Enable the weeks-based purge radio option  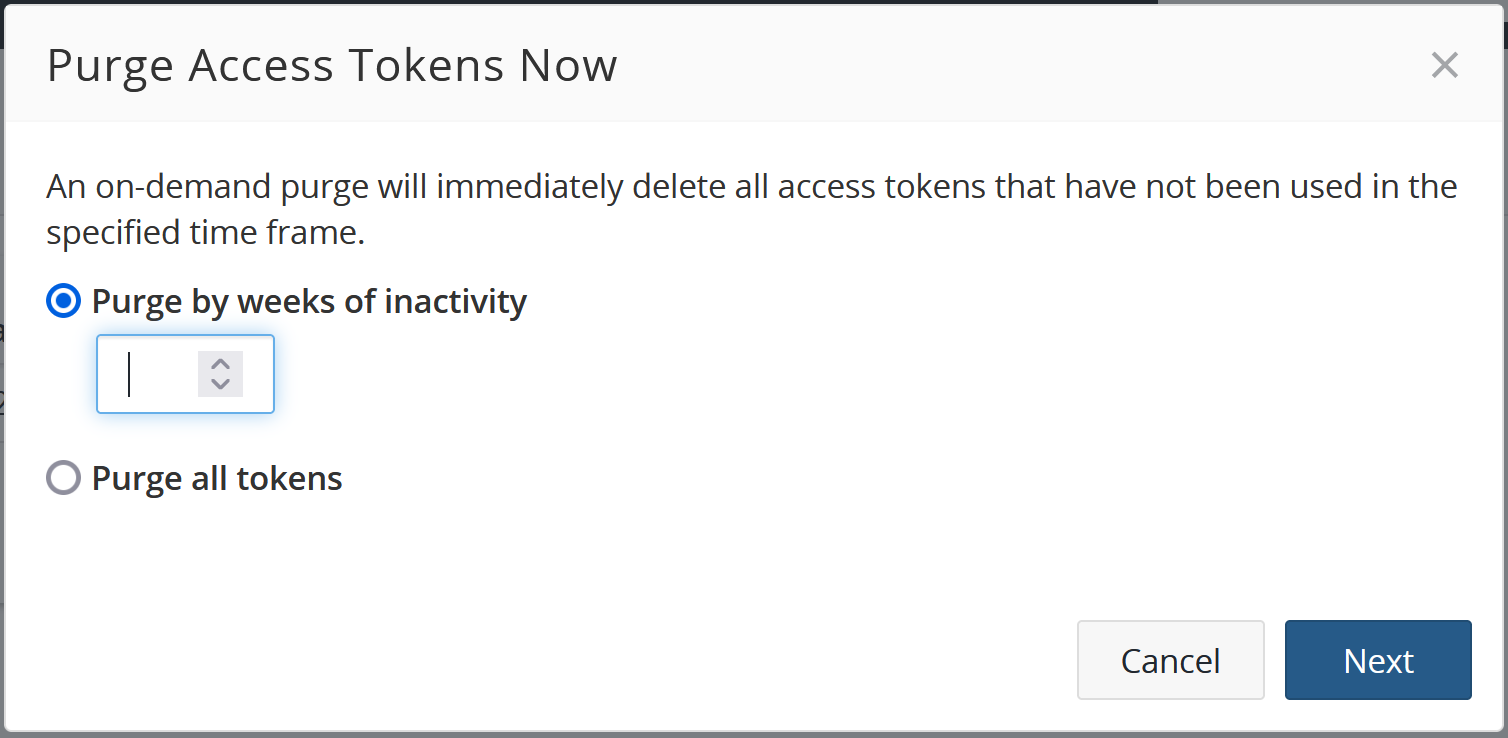click(x=64, y=301)
